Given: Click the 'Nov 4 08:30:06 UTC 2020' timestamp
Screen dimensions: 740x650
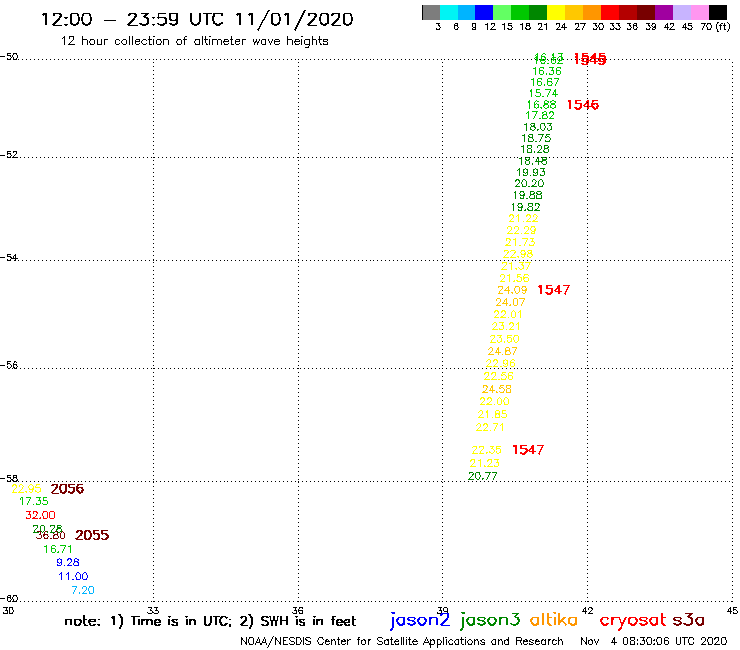Looking at the screenshot, I should click(x=654, y=641).
